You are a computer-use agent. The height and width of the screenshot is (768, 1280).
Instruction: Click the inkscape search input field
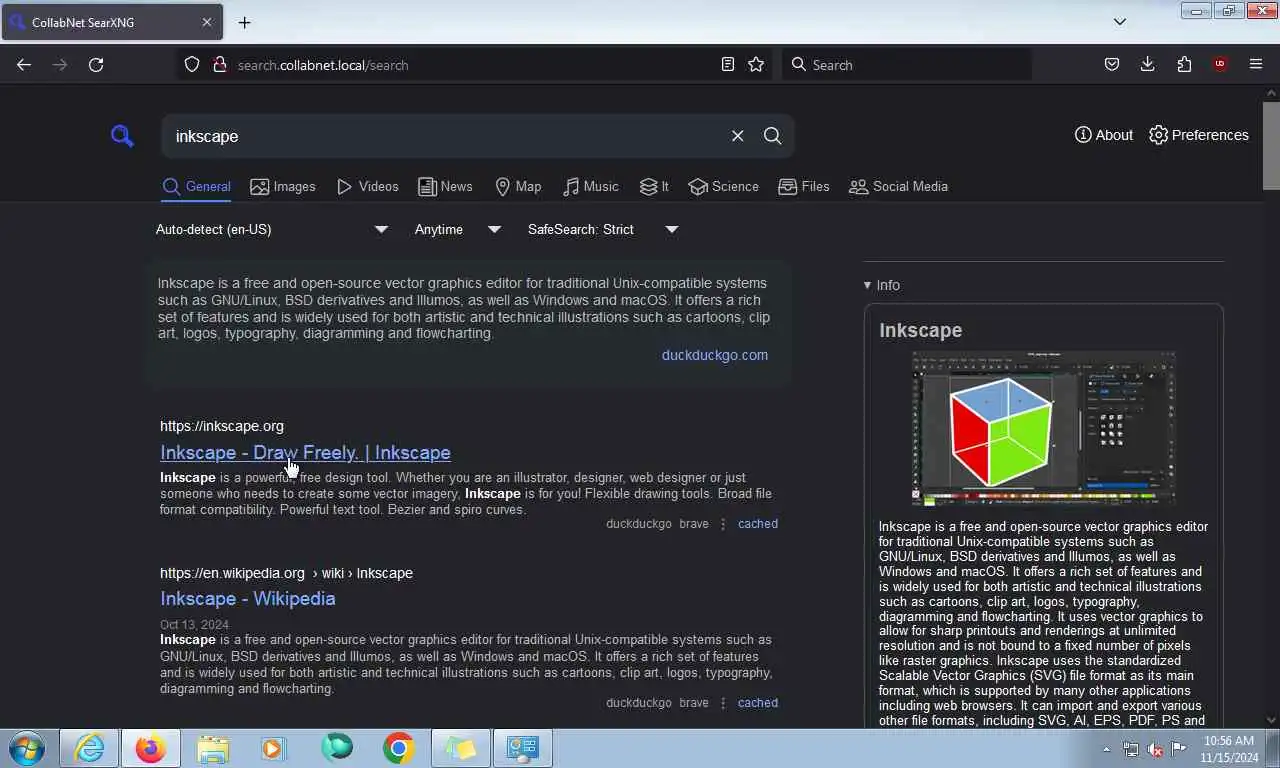pyautogui.click(x=445, y=136)
